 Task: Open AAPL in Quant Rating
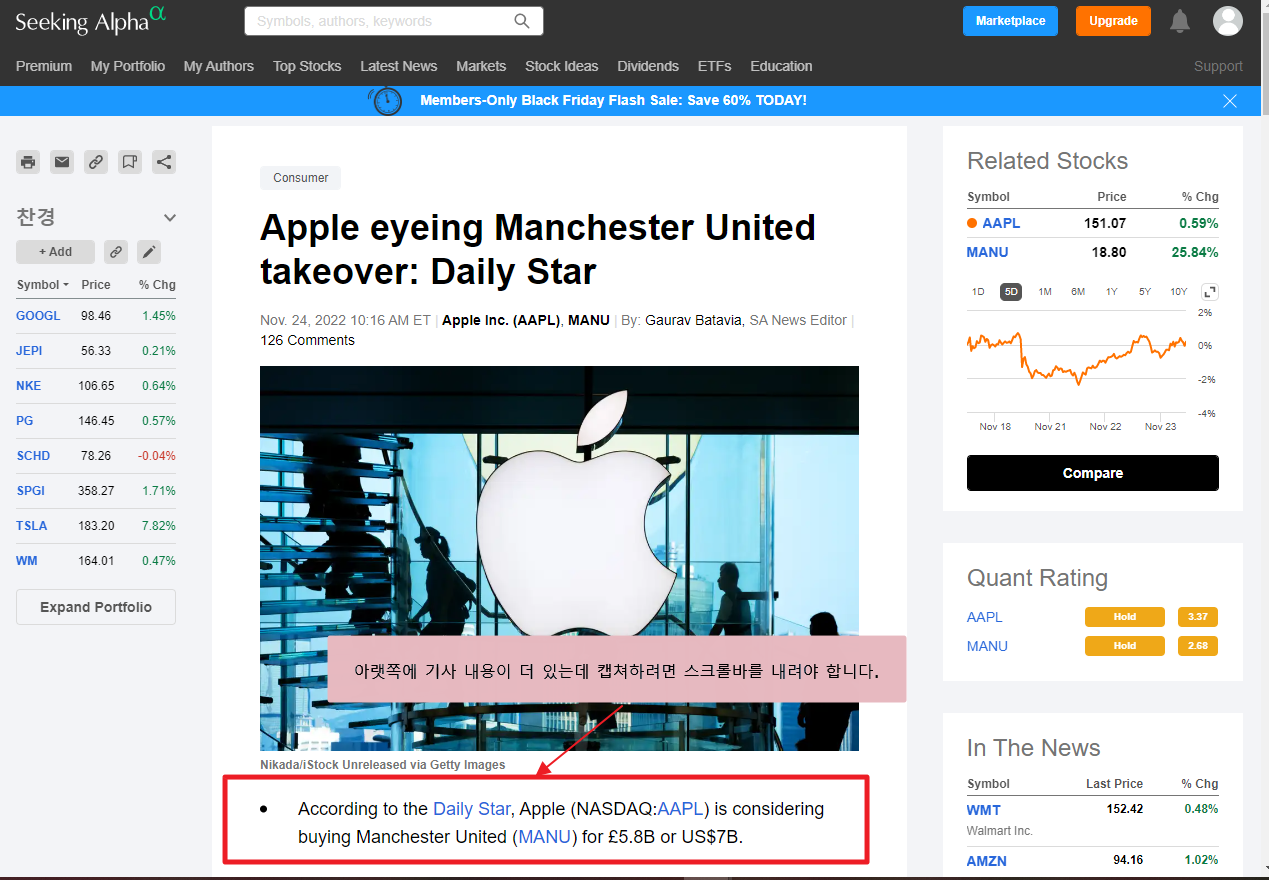[985, 617]
